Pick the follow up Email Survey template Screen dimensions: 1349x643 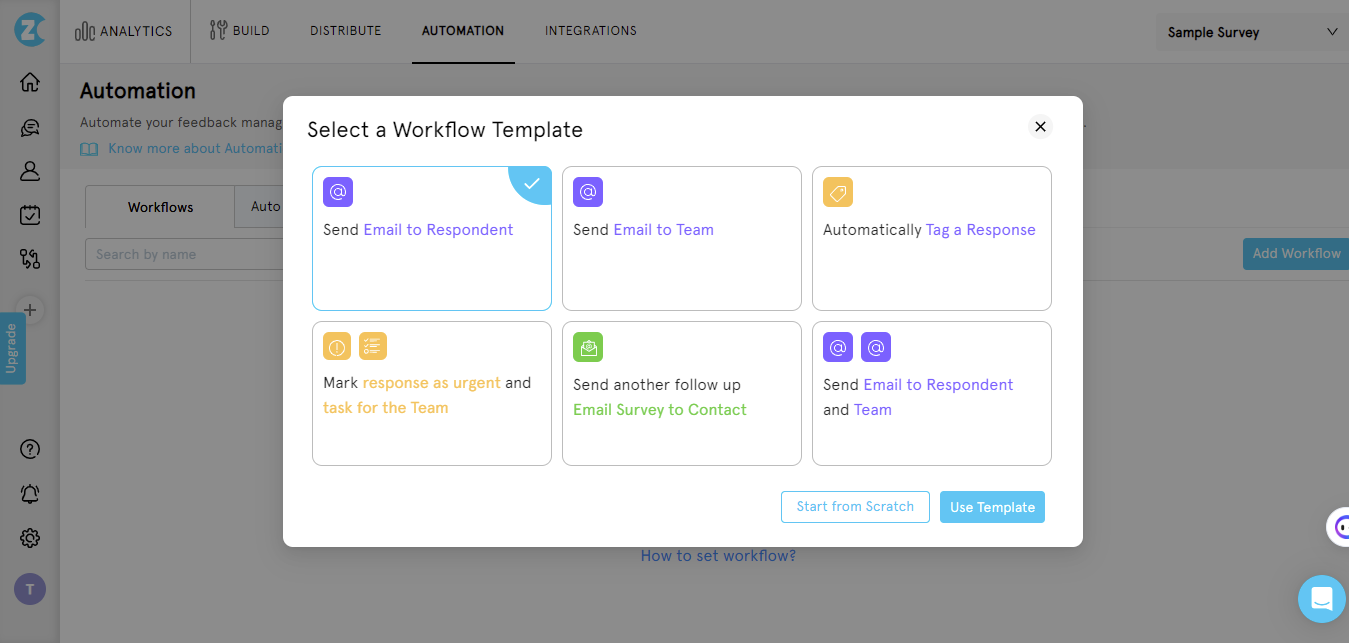[681, 393]
